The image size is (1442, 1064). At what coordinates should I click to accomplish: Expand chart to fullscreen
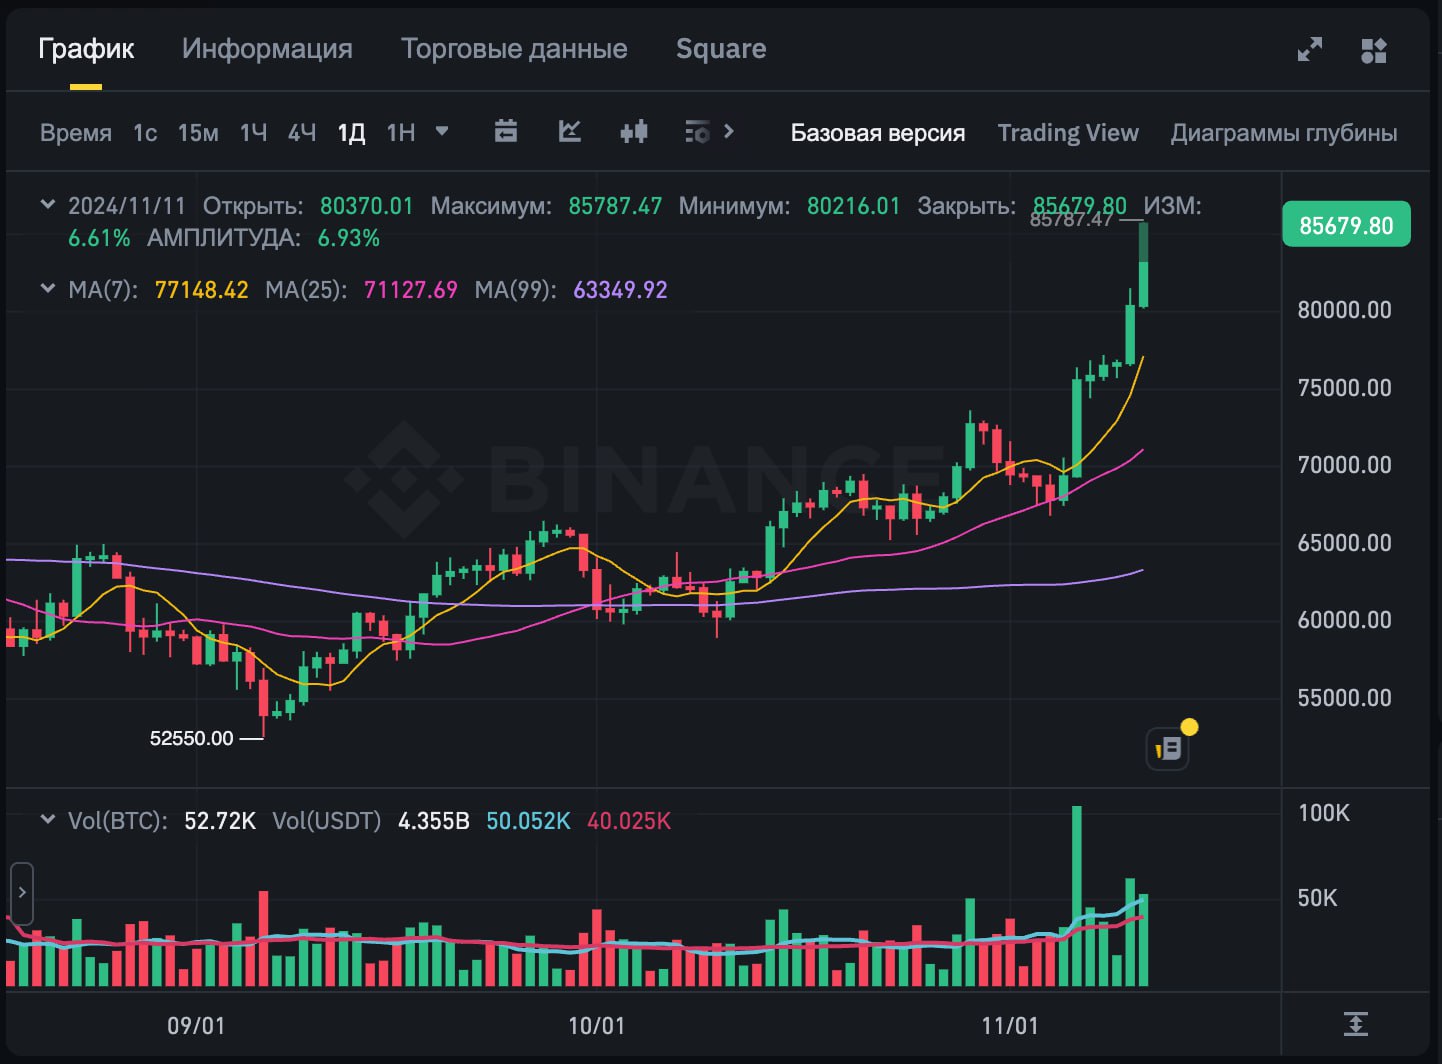point(1310,50)
